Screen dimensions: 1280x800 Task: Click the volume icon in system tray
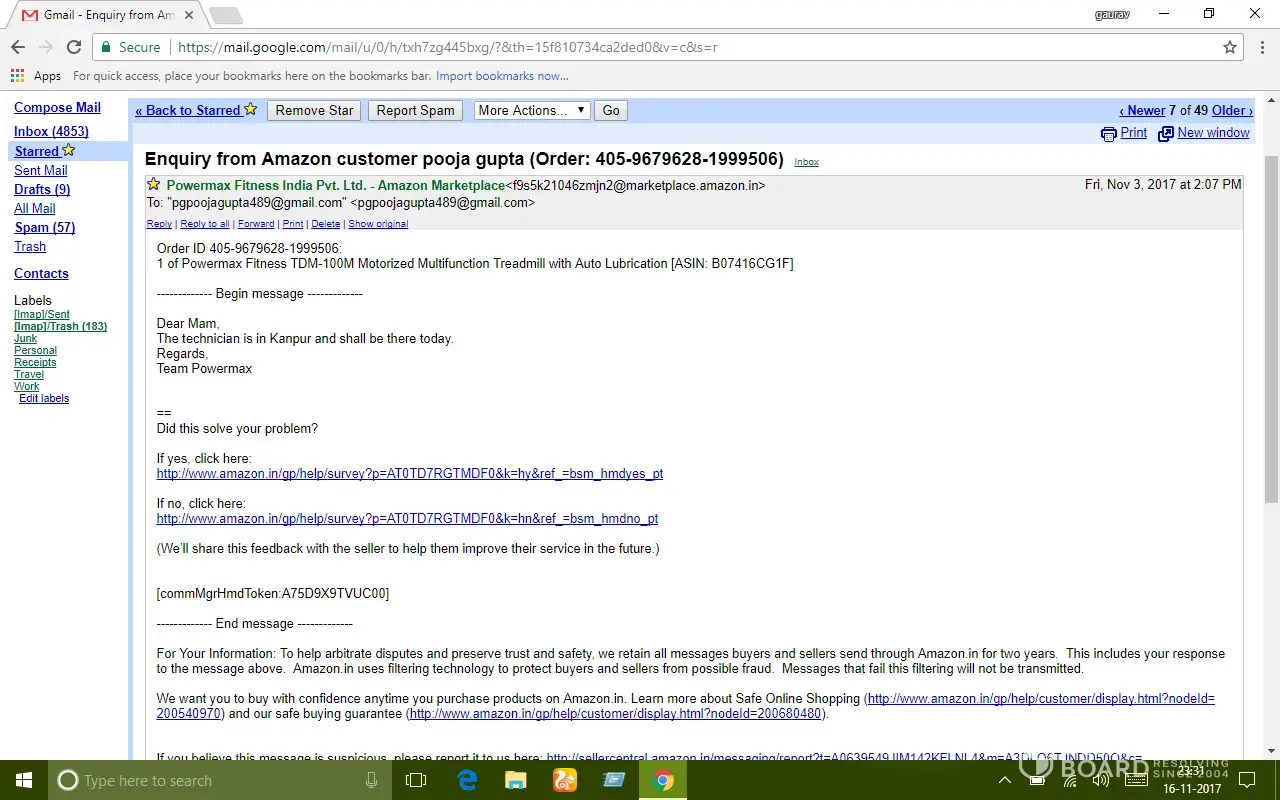[1101, 780]
